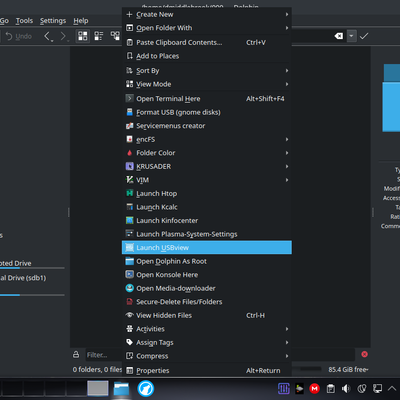Click the KRUSADER icon
400x400 pixels.
pyautogui.click(x=129, y=166)
